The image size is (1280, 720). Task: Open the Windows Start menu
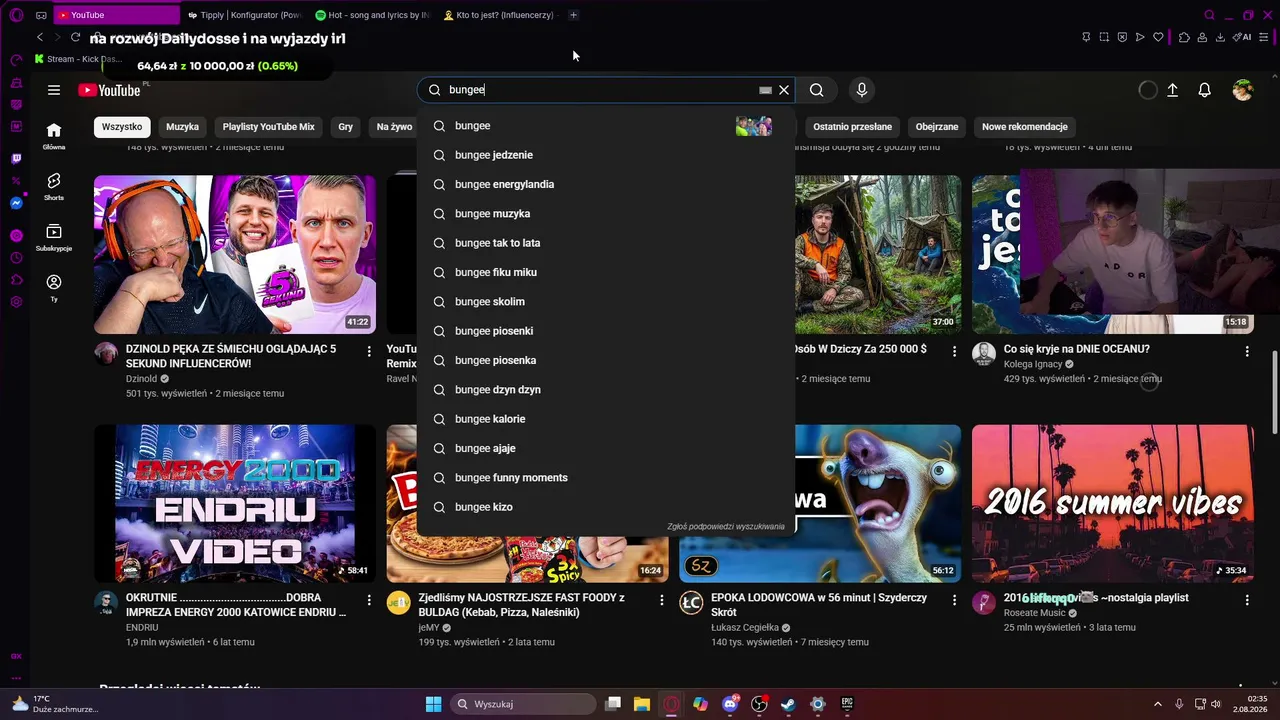(x=433, y=704)
